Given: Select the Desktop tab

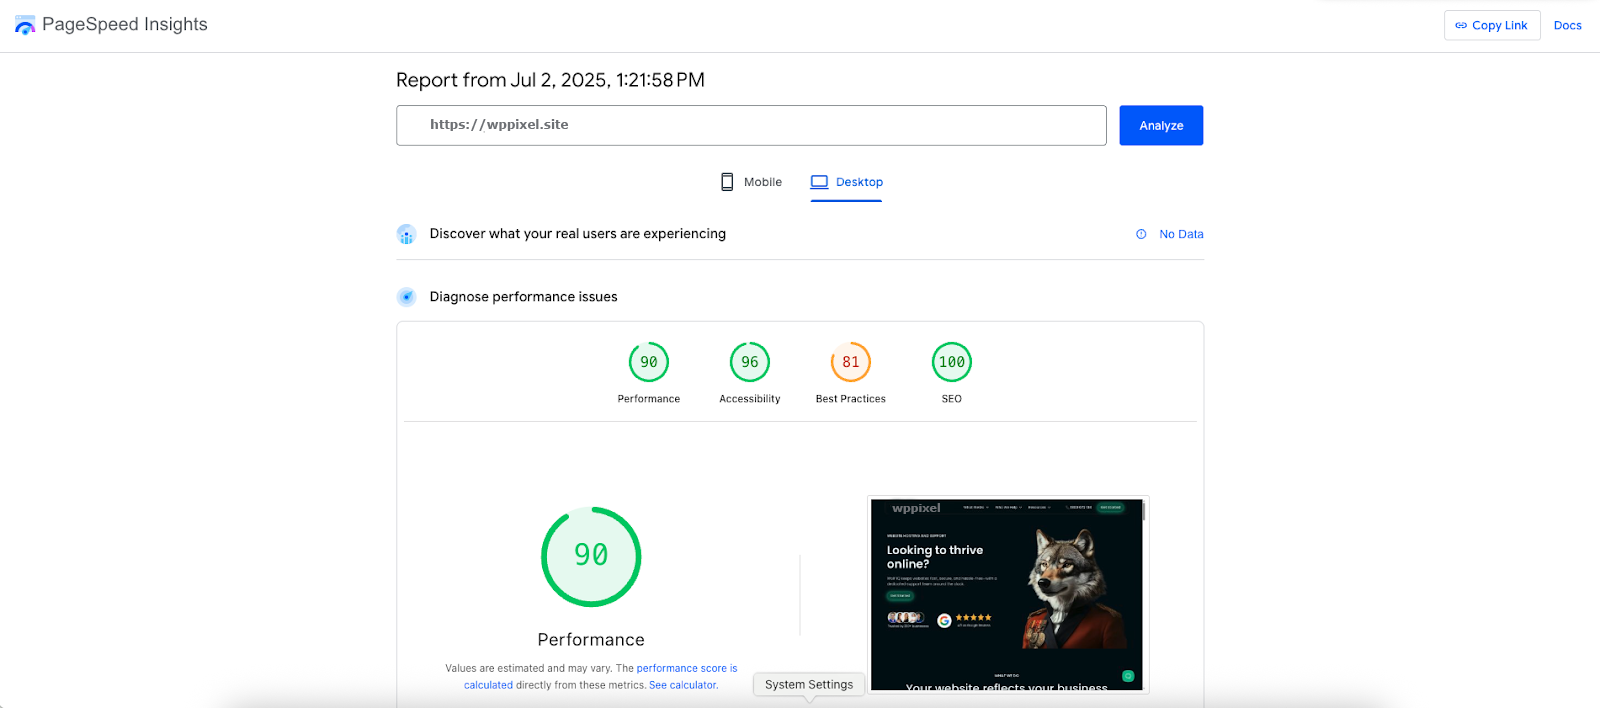Looking at the screenshot, I should 846,182.
